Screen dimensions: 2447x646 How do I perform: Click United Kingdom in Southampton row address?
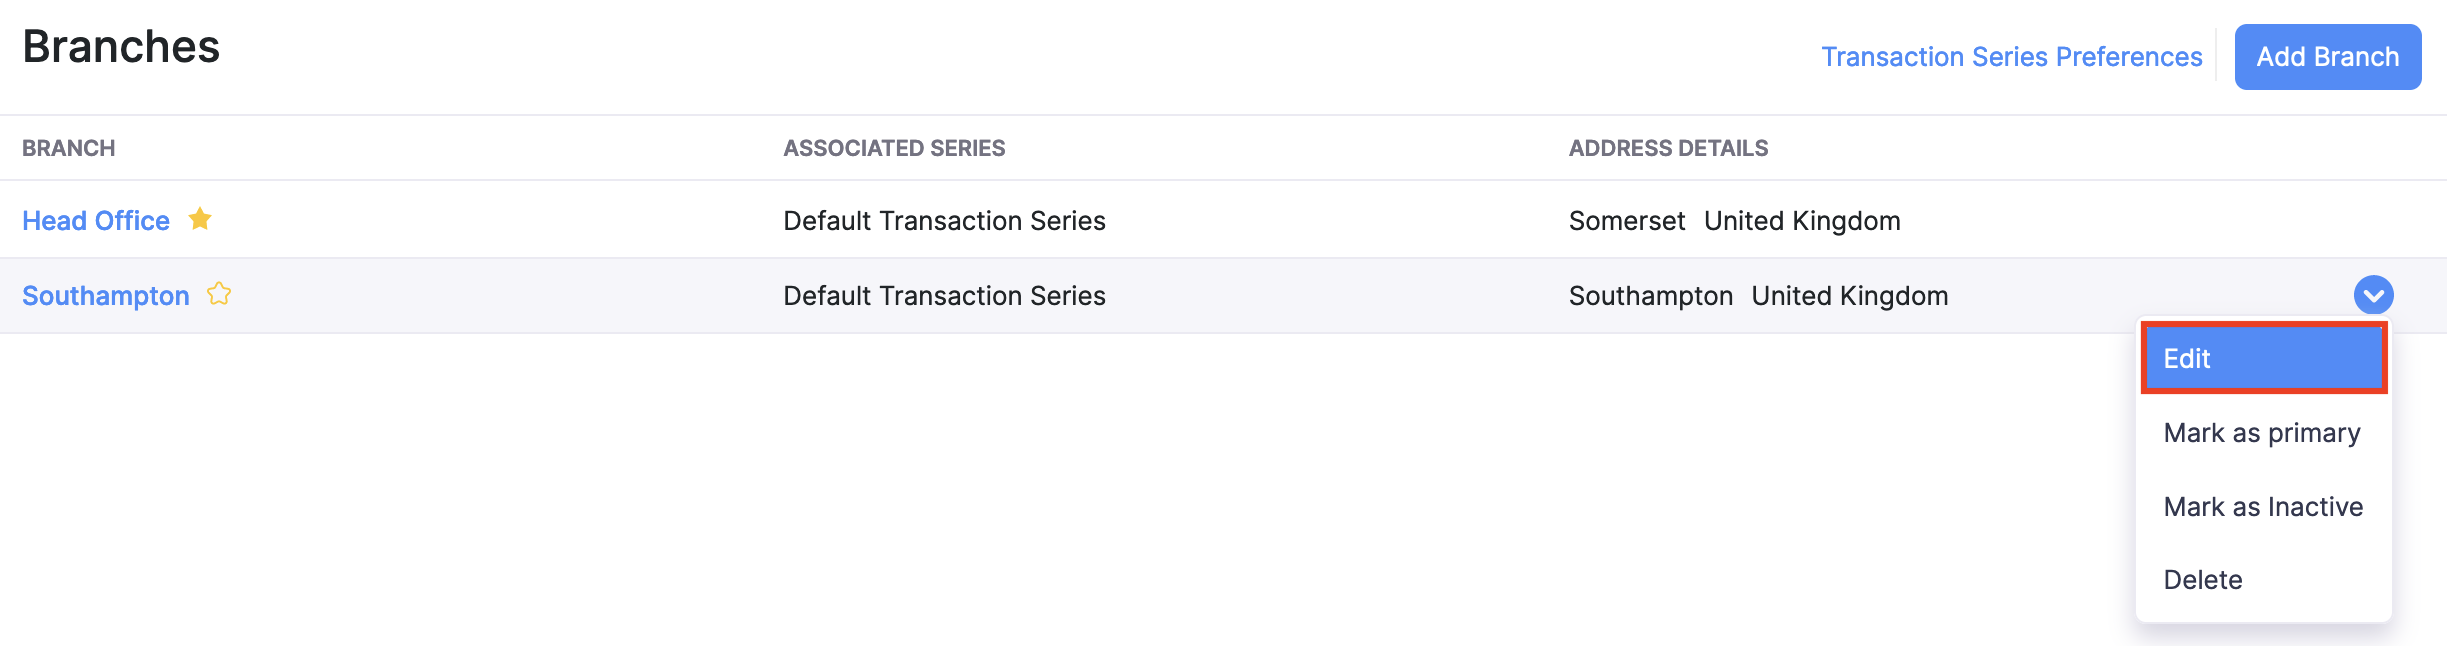coord(1849,296)
